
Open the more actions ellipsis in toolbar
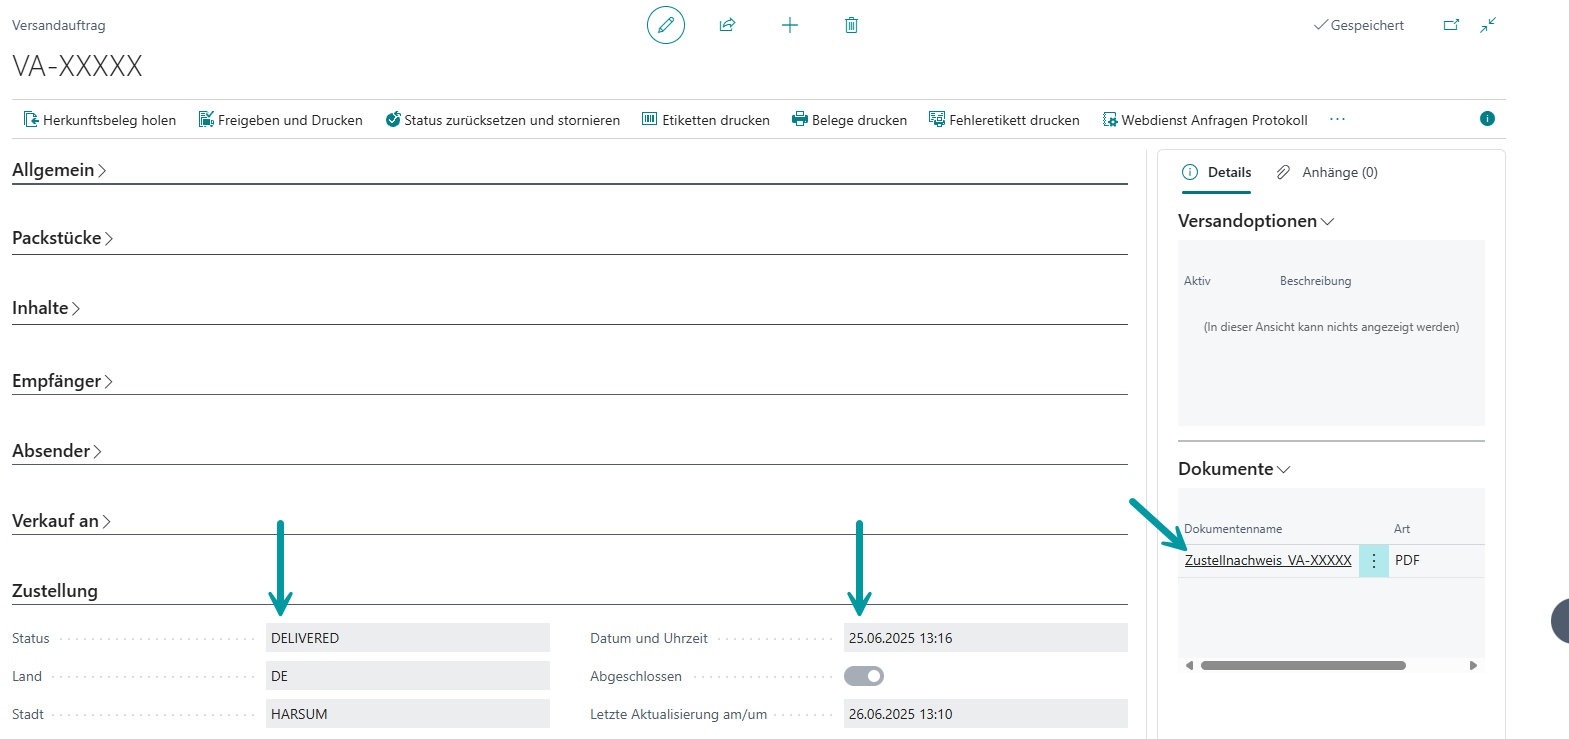1337,119
